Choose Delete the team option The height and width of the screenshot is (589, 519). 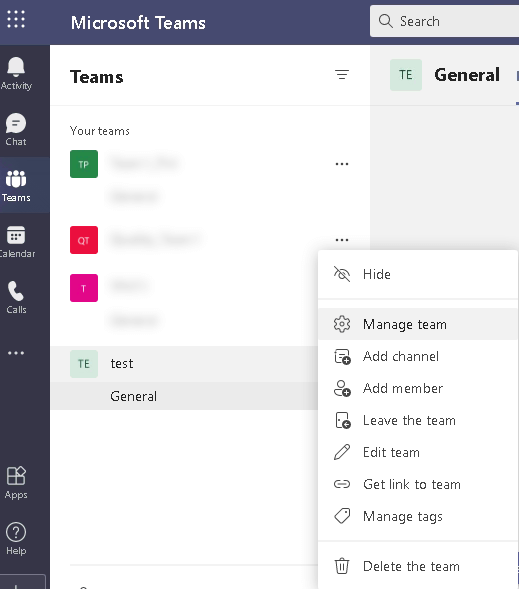coord(418,566)
